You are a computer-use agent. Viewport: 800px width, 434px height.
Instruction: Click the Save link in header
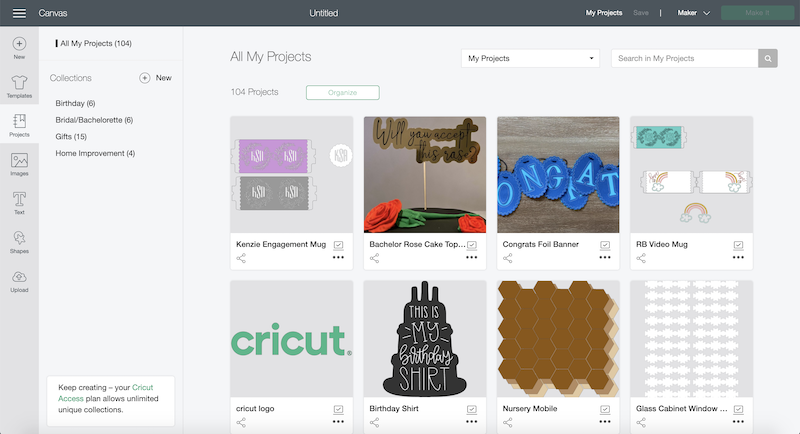click(x=641, y=13)
